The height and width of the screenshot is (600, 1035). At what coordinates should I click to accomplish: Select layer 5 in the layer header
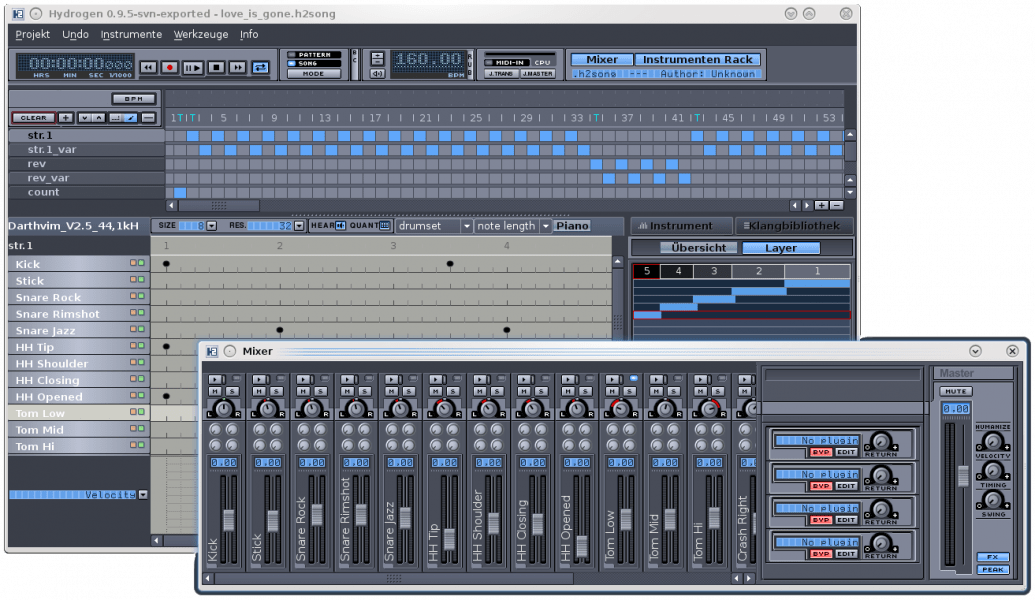click(x=646, y=271)
